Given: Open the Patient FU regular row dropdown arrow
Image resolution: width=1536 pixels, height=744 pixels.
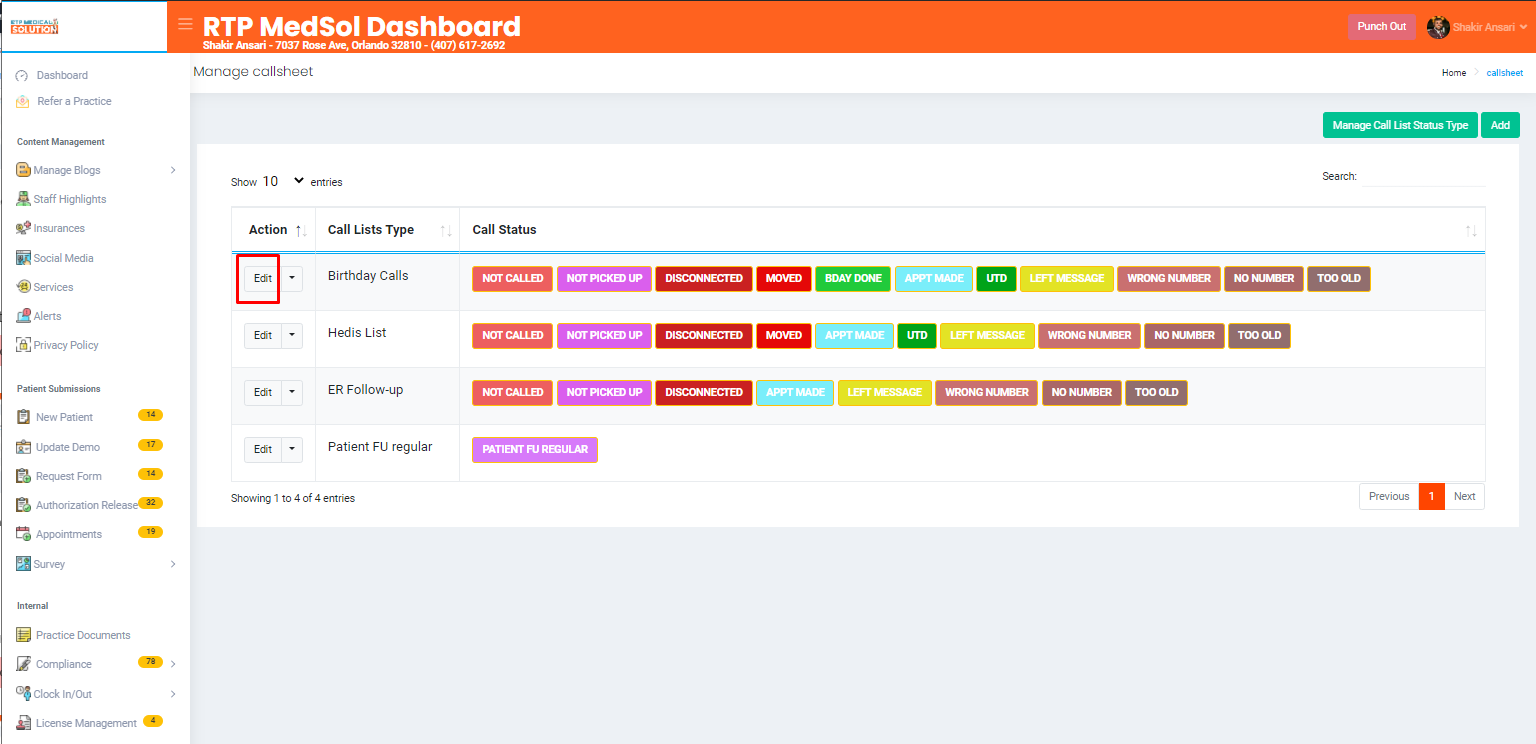Looking at the screenshot, I should tap(292, 450).
